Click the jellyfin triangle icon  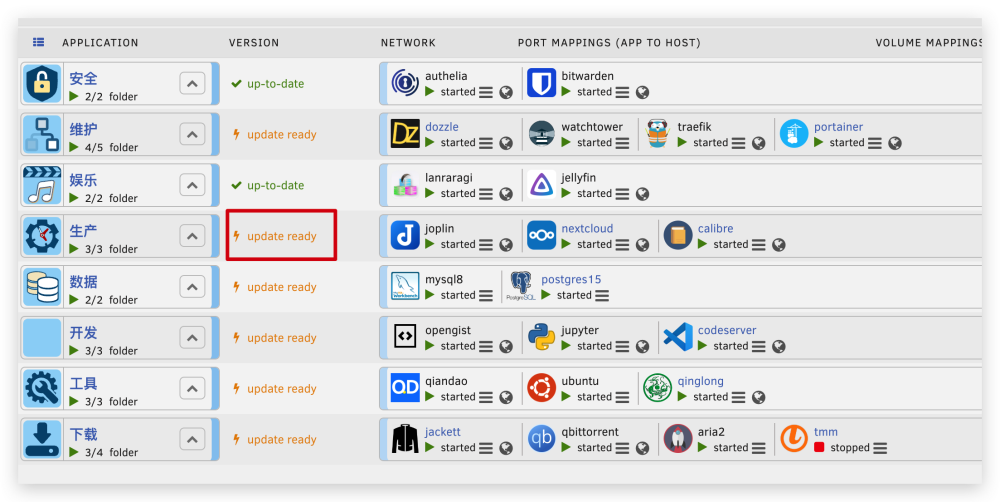(541, 185)
